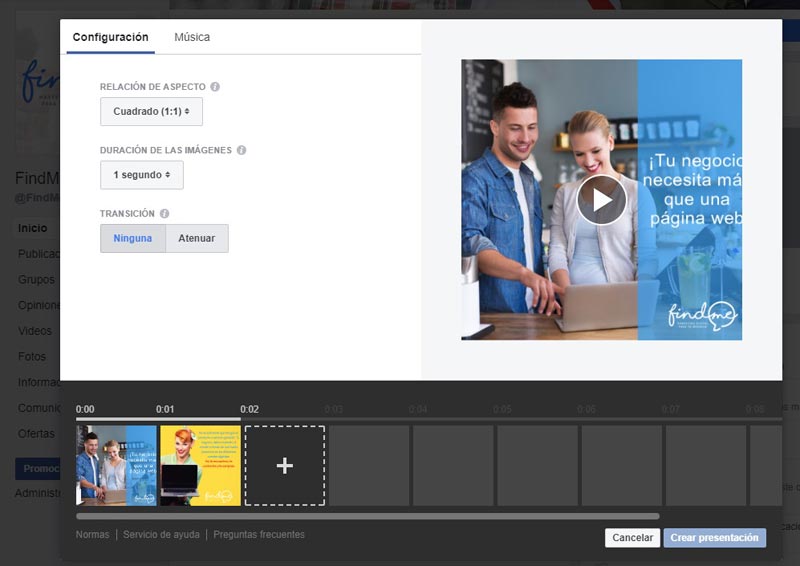The width and height of the screenshot is (800, 566).
Task: Switch to the Configuración tab
Action: click(x=111, y=37)
